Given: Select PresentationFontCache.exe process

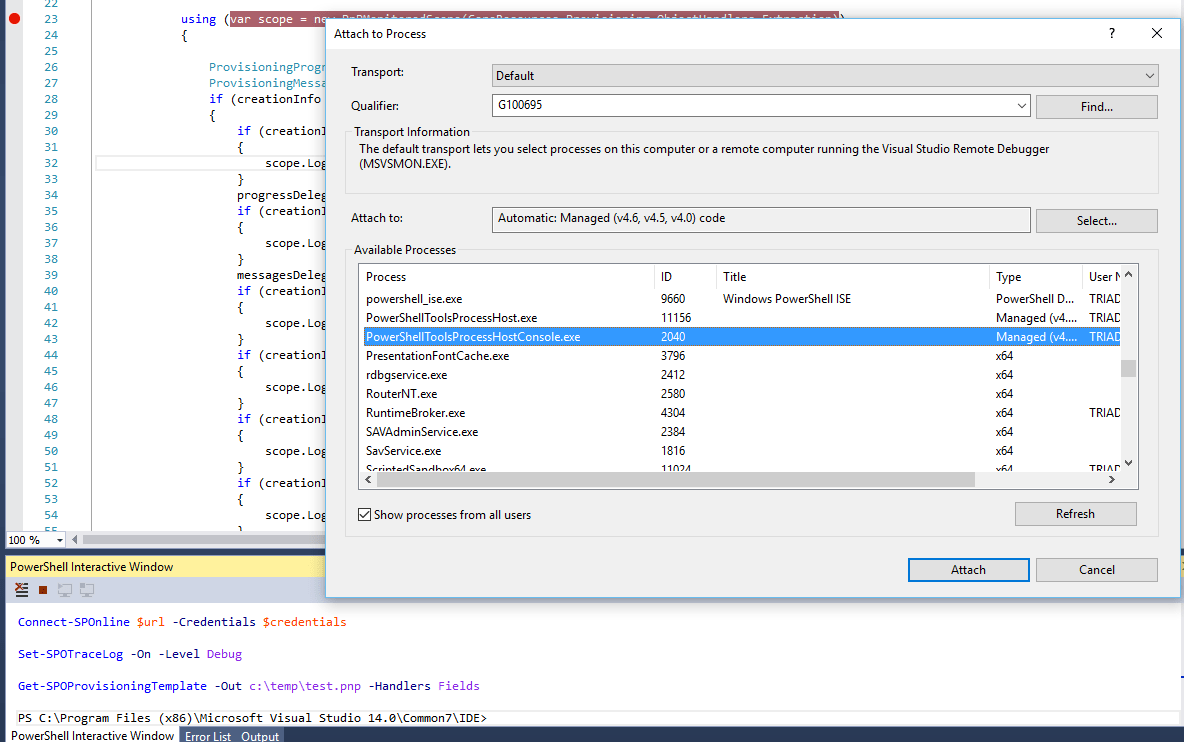Looking at the screenshot, I should click(742, 356).
